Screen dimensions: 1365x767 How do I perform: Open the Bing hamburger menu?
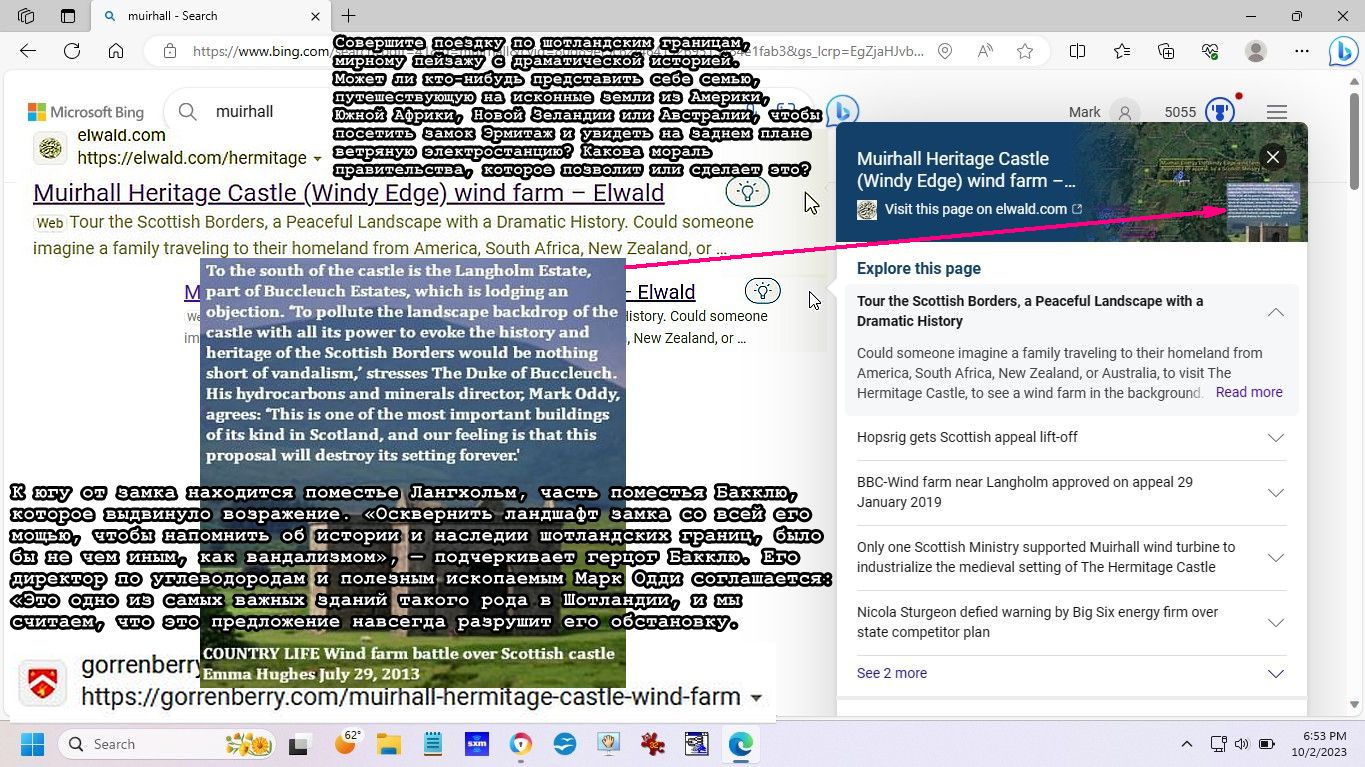coord(1277,112)
